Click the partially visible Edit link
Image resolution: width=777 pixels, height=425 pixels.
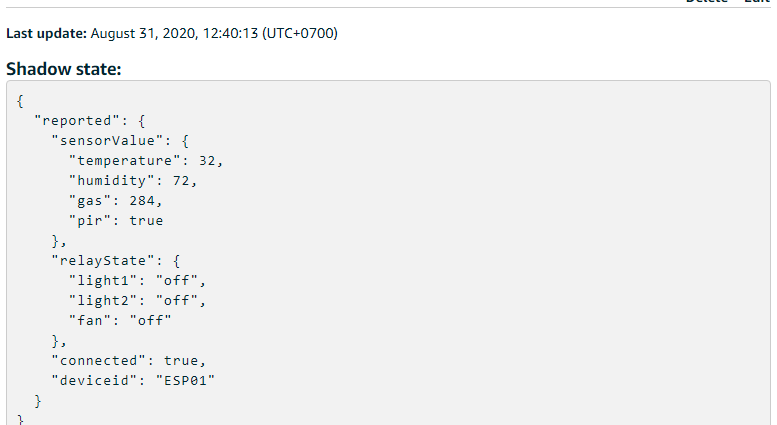point(755,2)
